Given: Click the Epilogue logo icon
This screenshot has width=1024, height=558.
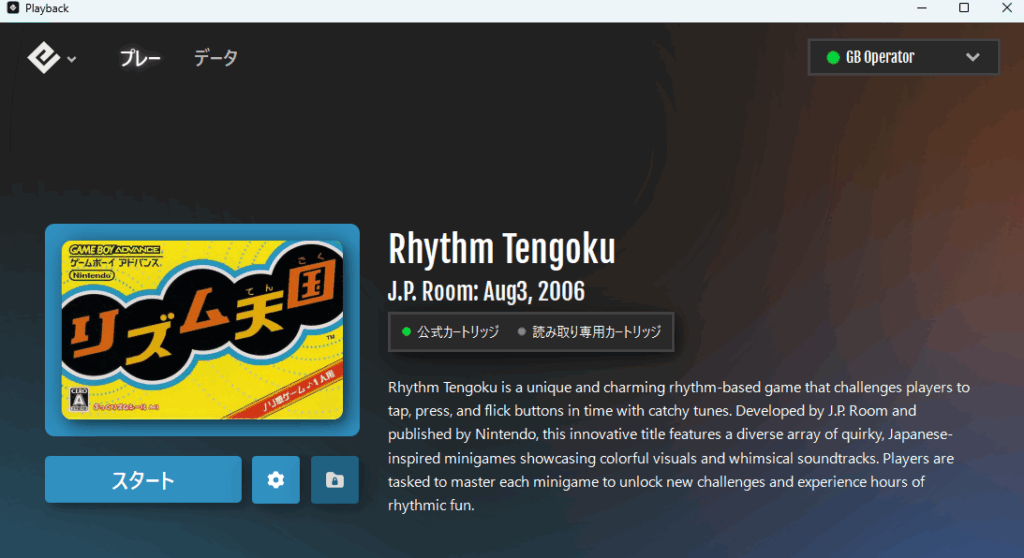Looking at the screenshot, I should (43, 57).
